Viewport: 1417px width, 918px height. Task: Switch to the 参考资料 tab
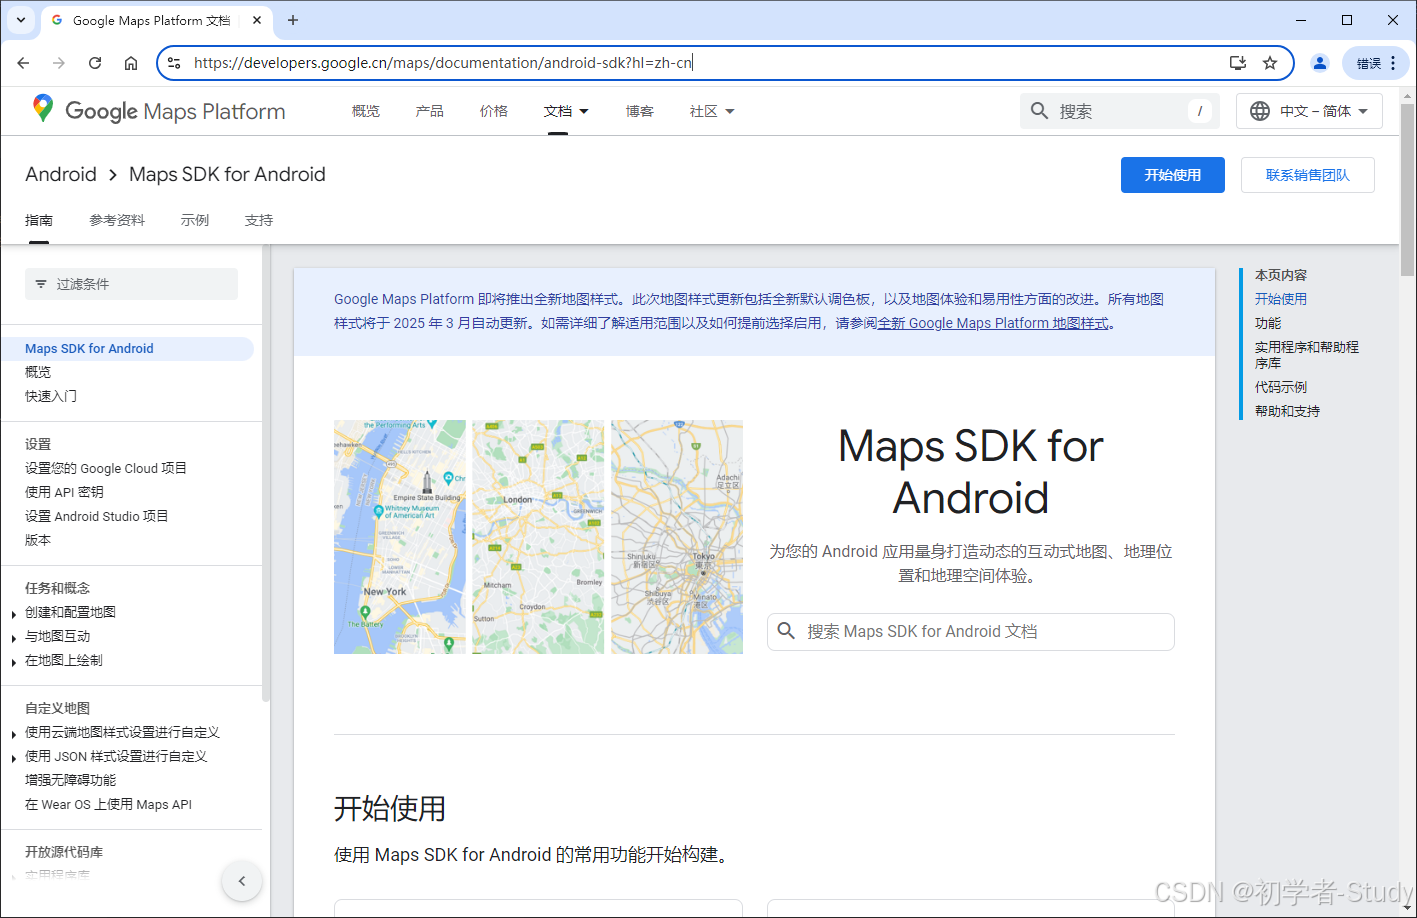[117, 220]
